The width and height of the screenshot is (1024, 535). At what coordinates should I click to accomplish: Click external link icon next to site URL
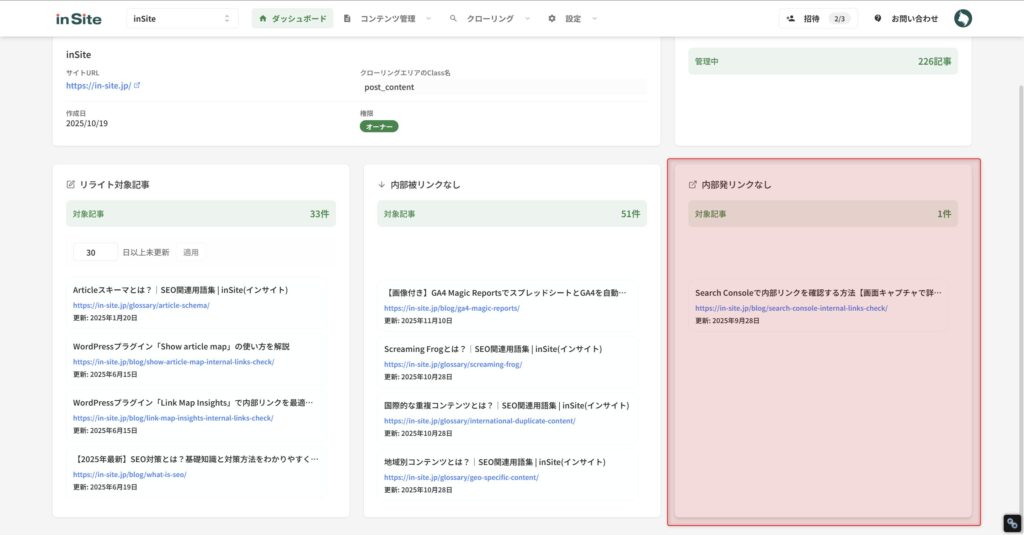click(x=137, y=86)
